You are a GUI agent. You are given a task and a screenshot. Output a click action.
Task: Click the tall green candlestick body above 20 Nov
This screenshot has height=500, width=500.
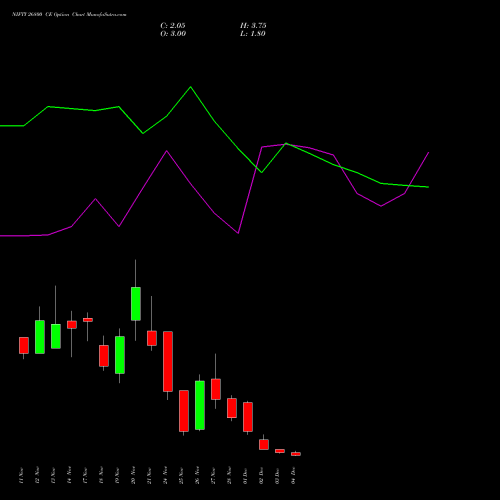coord(136,304)
